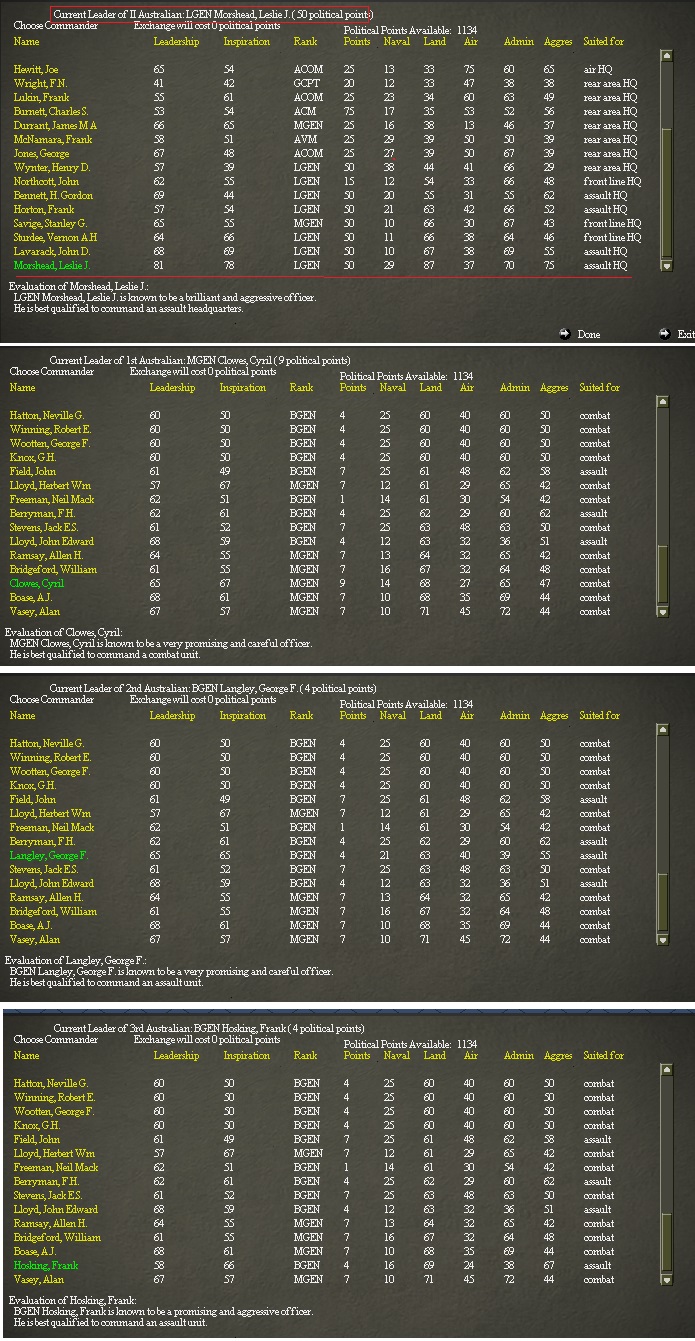Select Freeman, Neil Mack in 2nd Australian list

(x=52, y=828)
